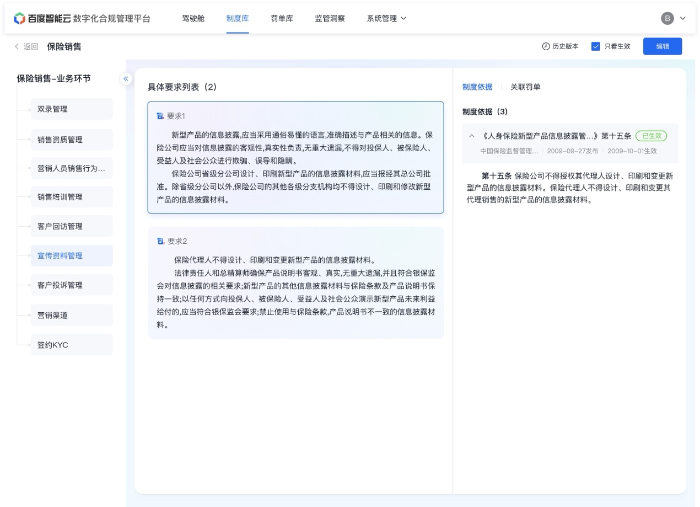Select 营销渠道 in the tree
This screenshot has width=700, height=507.
72,315
